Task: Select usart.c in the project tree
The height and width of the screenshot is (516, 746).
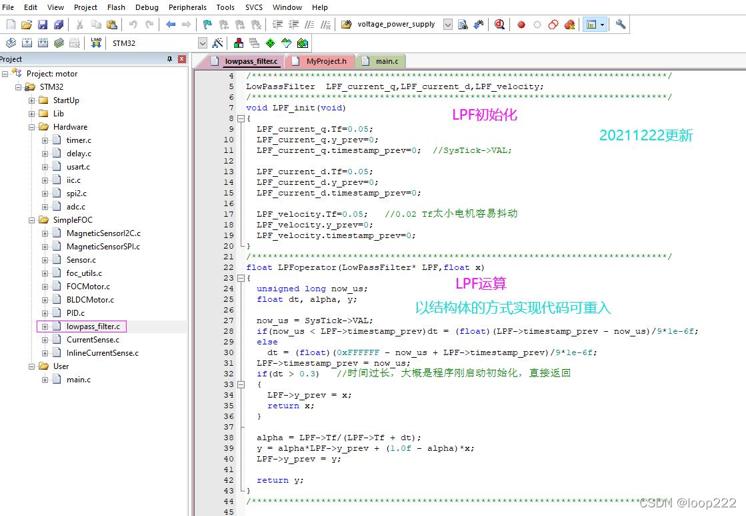Action: (78, 167)
